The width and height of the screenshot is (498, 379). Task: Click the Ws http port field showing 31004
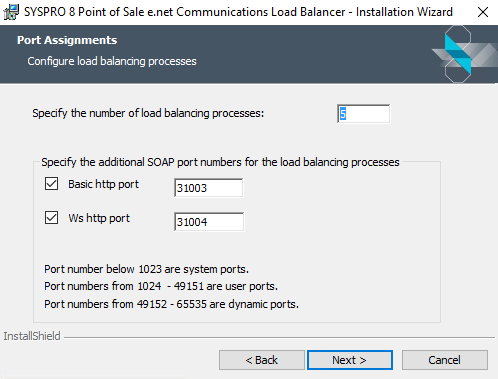[x=209, y=222]
